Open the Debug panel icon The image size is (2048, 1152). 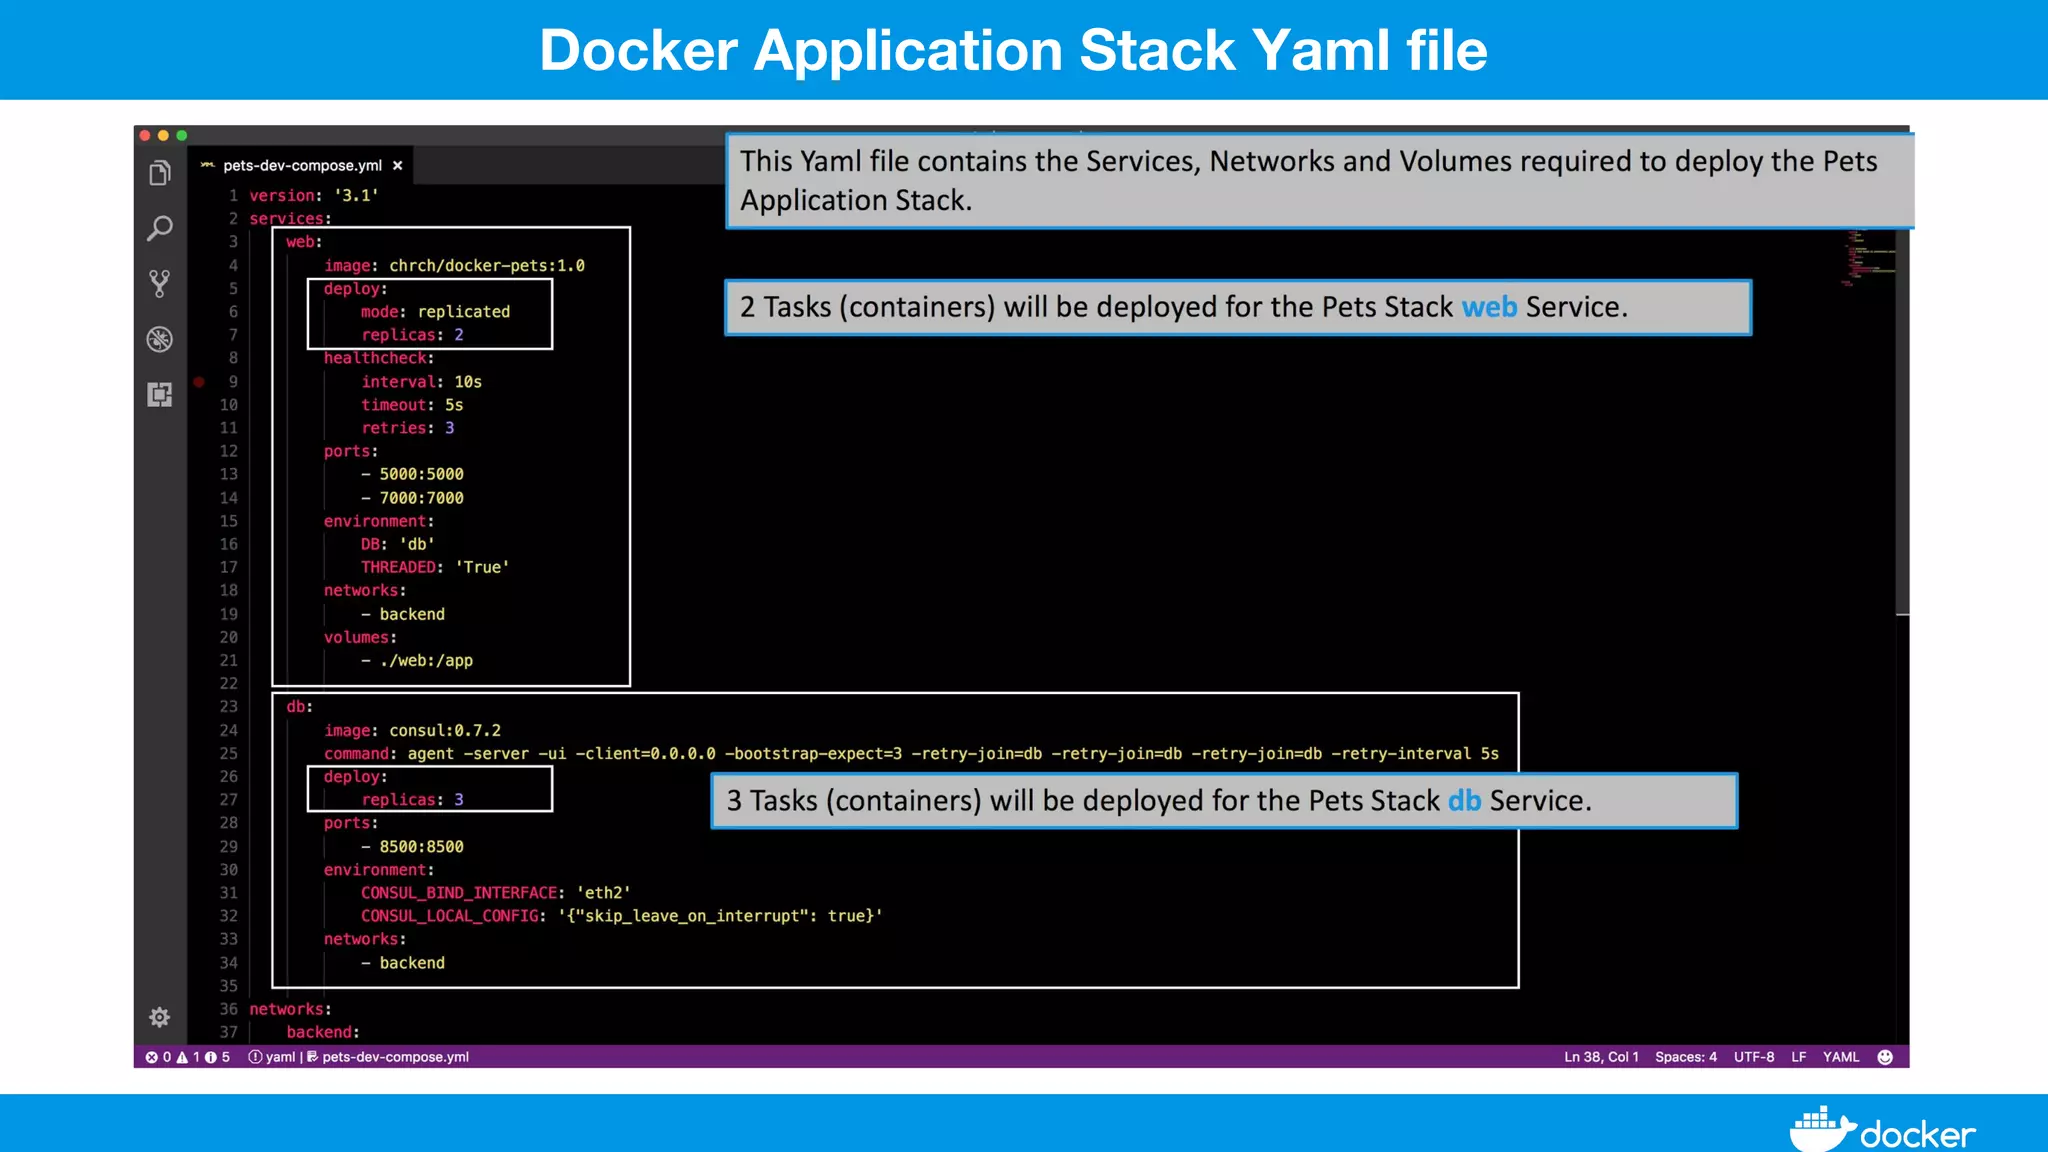click(160, 340)
